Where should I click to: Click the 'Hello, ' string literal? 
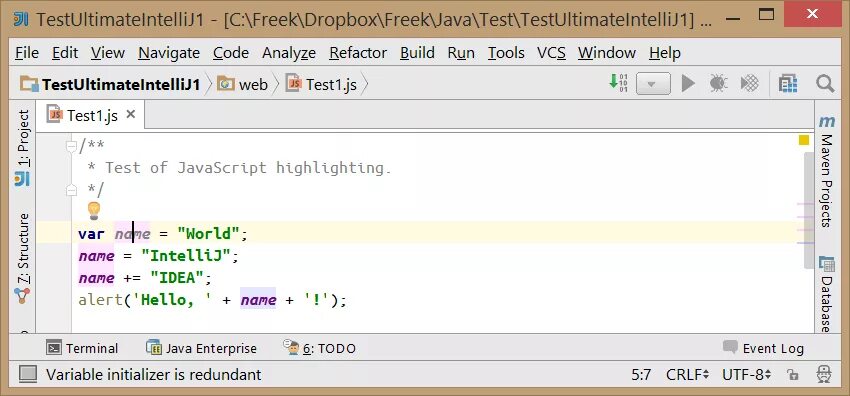pos(172,300)
